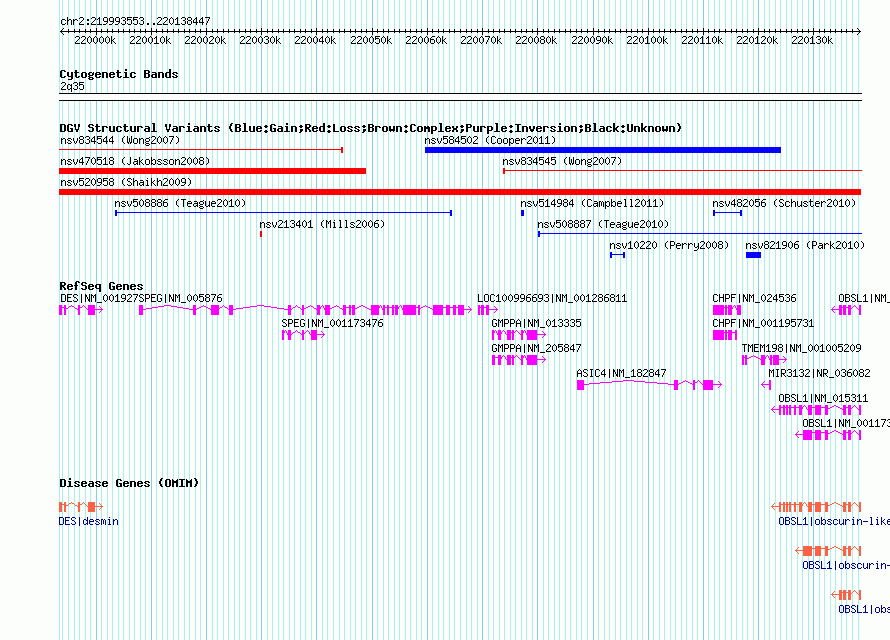Select the LOC100996693 NM_001286811 gene glyph
Viewport: 890px width, 640px height.
pos(488,310)
